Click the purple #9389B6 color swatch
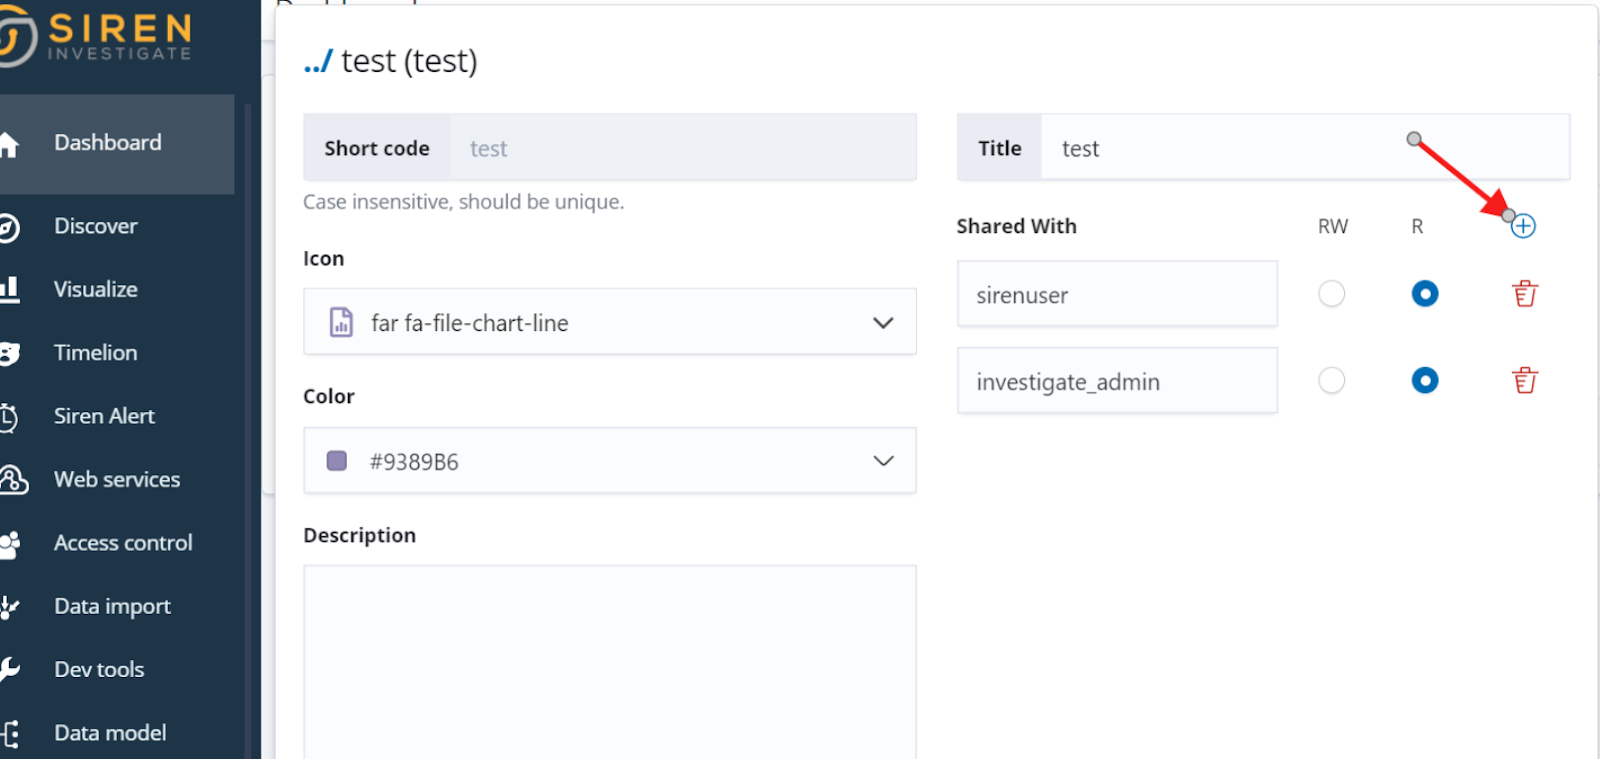 (337, 461)
